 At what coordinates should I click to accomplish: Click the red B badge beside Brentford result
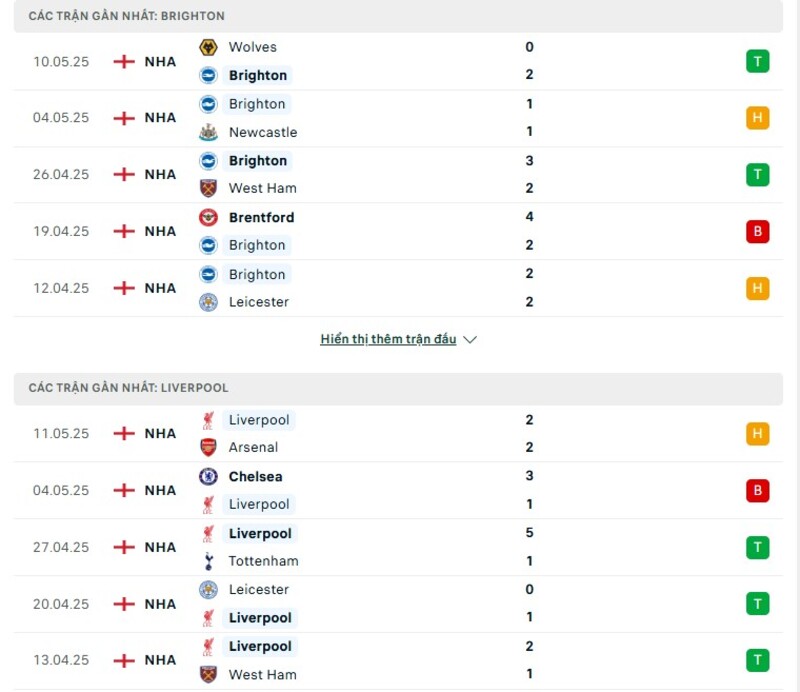pos(757,231)
